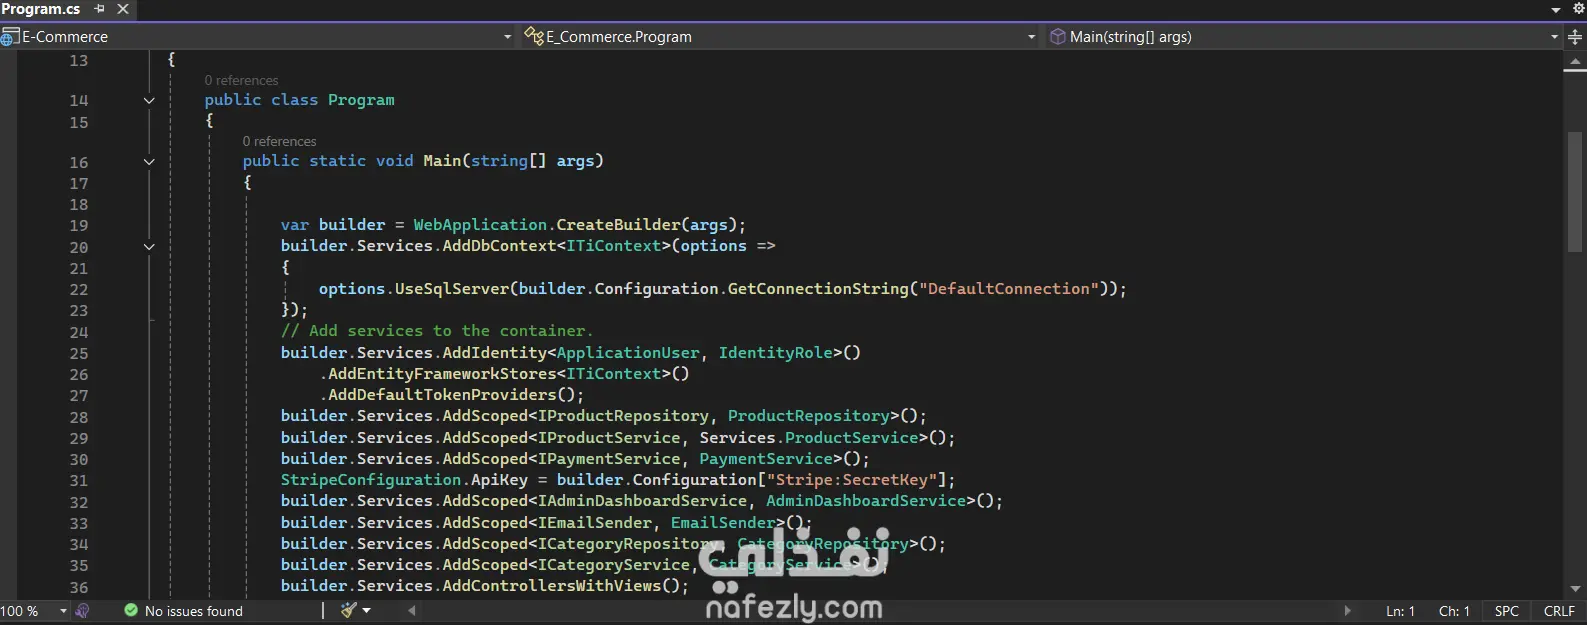Image resolution: width=1587 pixels, height=625 pixels.
Task: Click 'Main' in the method signature
Action: [442, 161]
